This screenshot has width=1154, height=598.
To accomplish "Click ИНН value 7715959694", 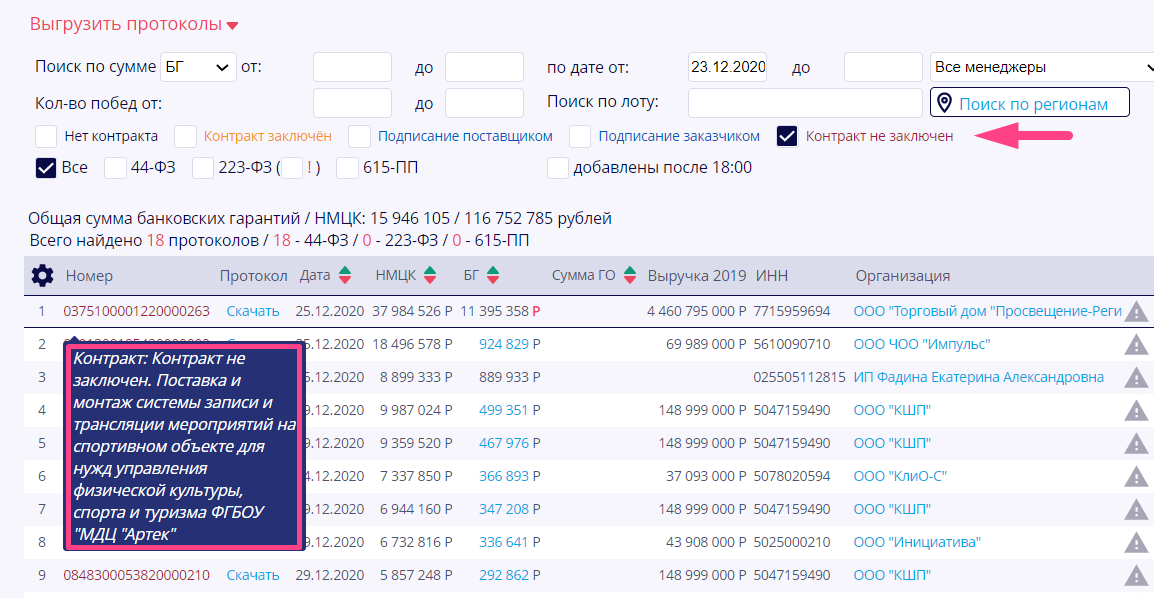I will [x=792, y=311].
